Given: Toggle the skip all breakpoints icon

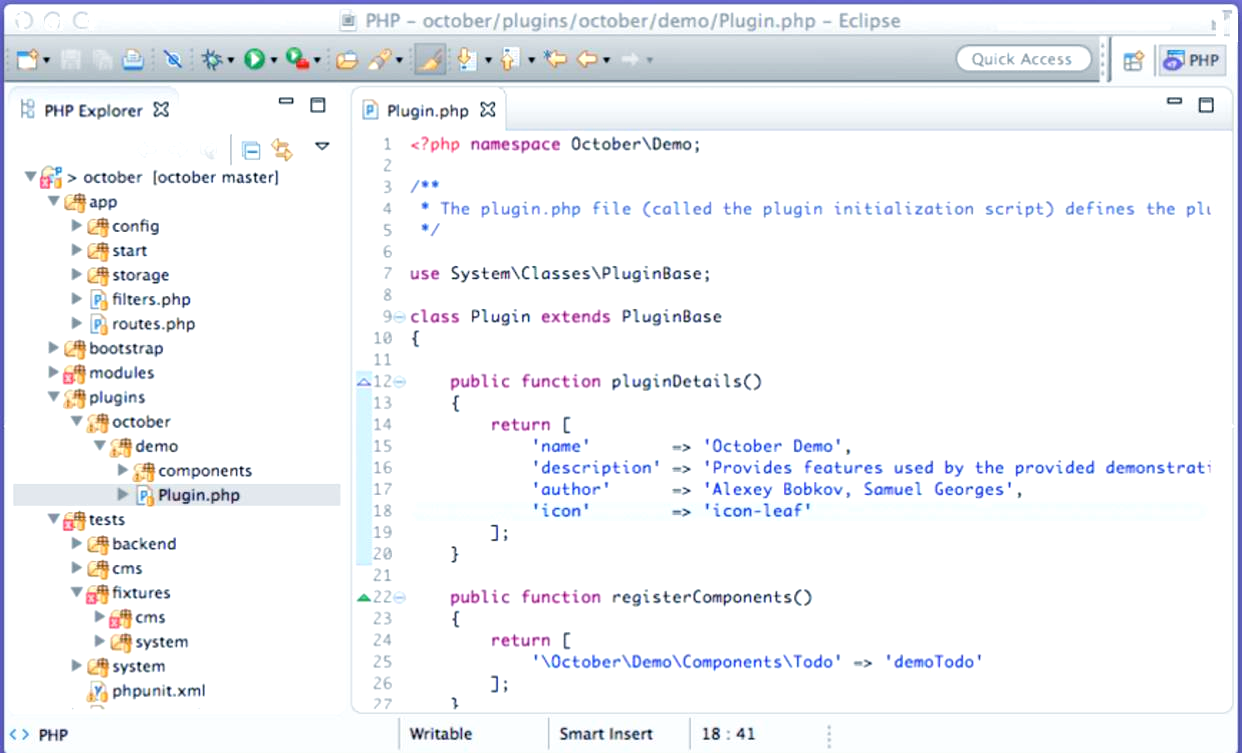Looking at the screenshot, I should [x=172, y=60].
